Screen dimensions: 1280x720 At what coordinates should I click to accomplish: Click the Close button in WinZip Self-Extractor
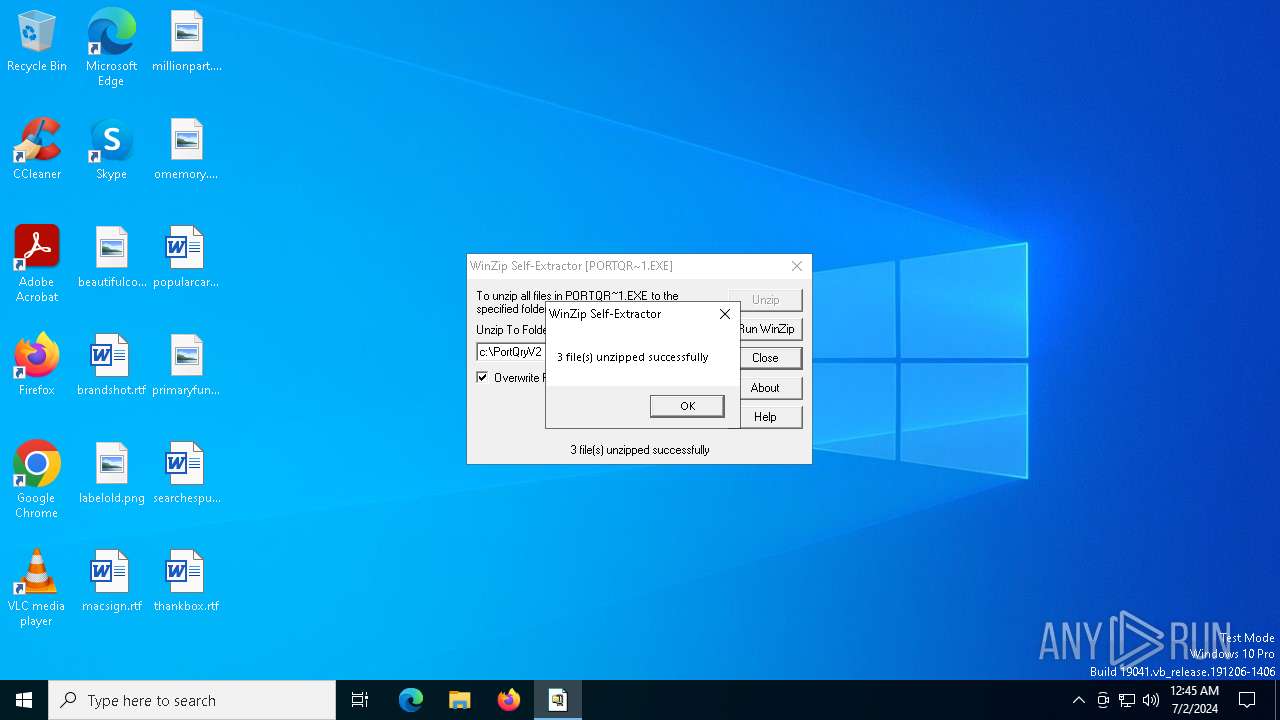765,358
